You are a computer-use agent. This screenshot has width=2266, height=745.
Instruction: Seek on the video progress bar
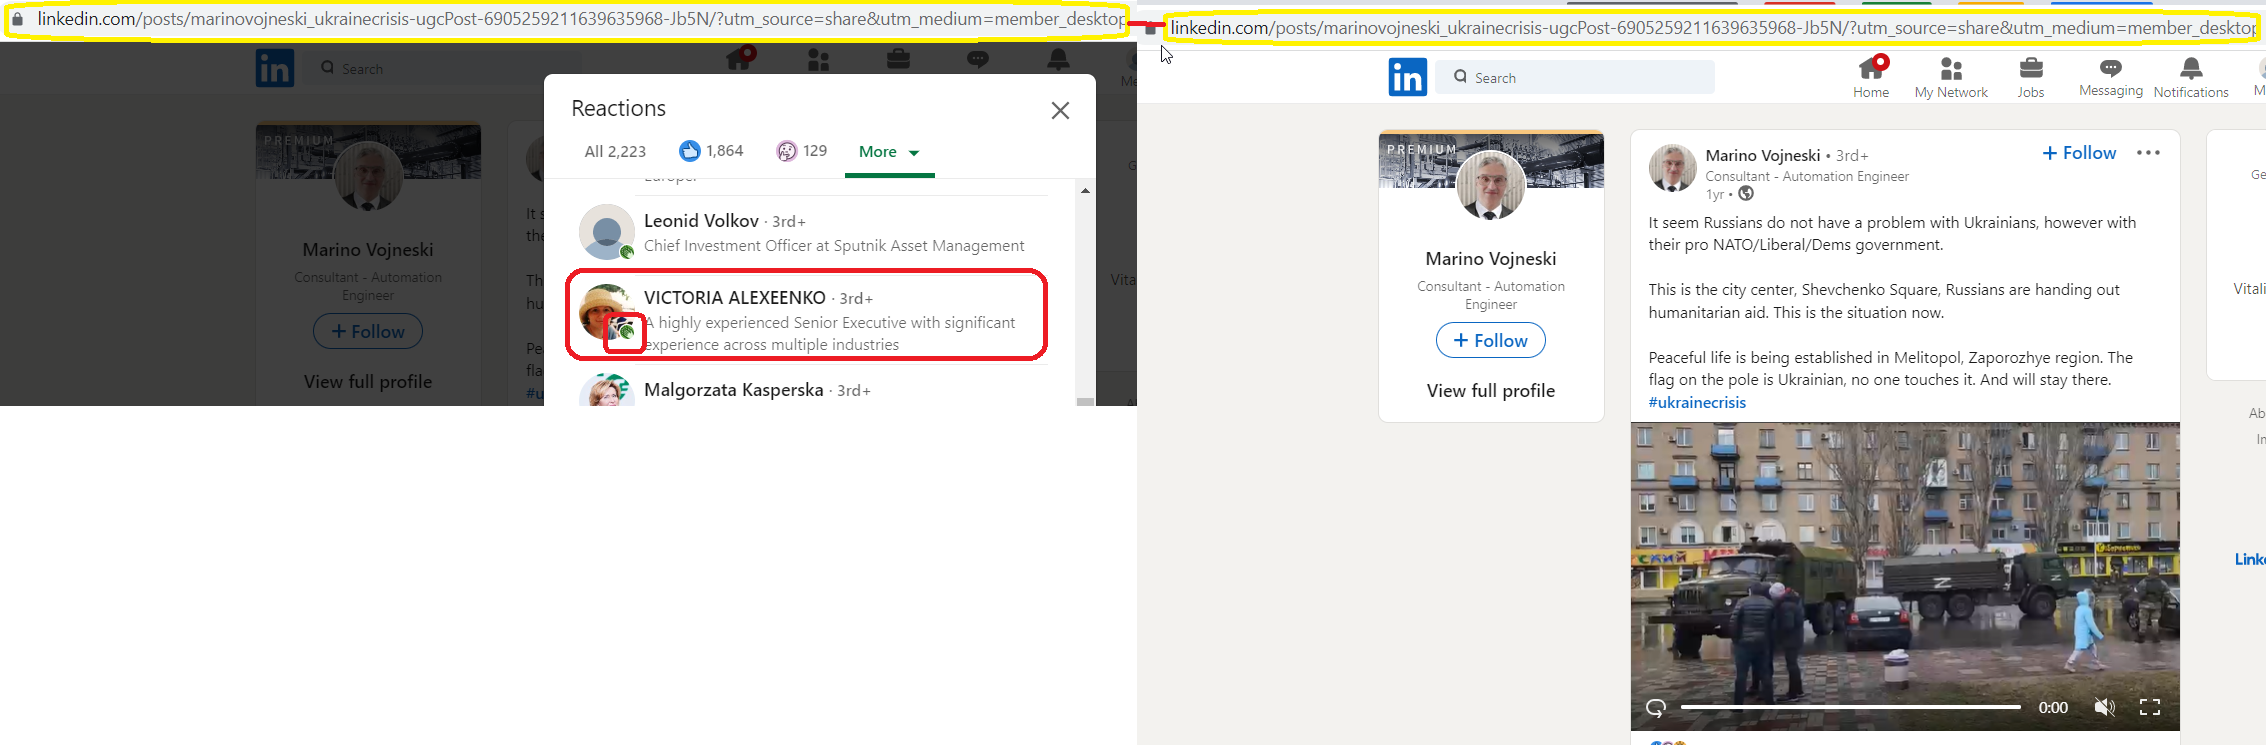[x=1850, y=707]
